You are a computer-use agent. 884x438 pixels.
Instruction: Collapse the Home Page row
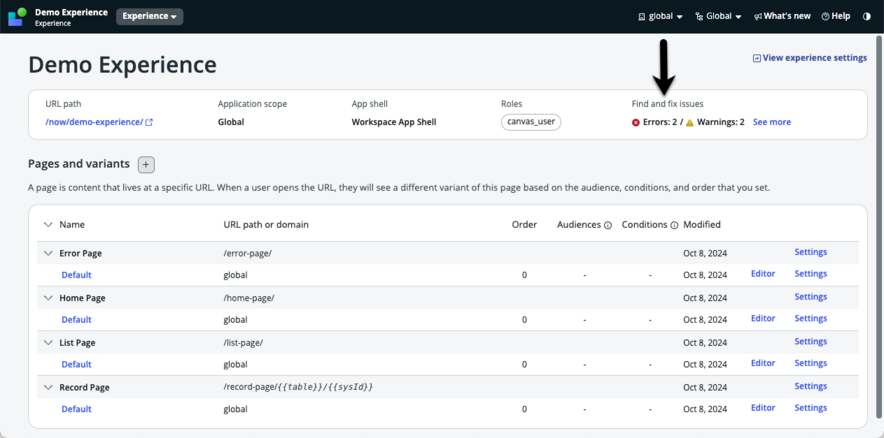48,298
